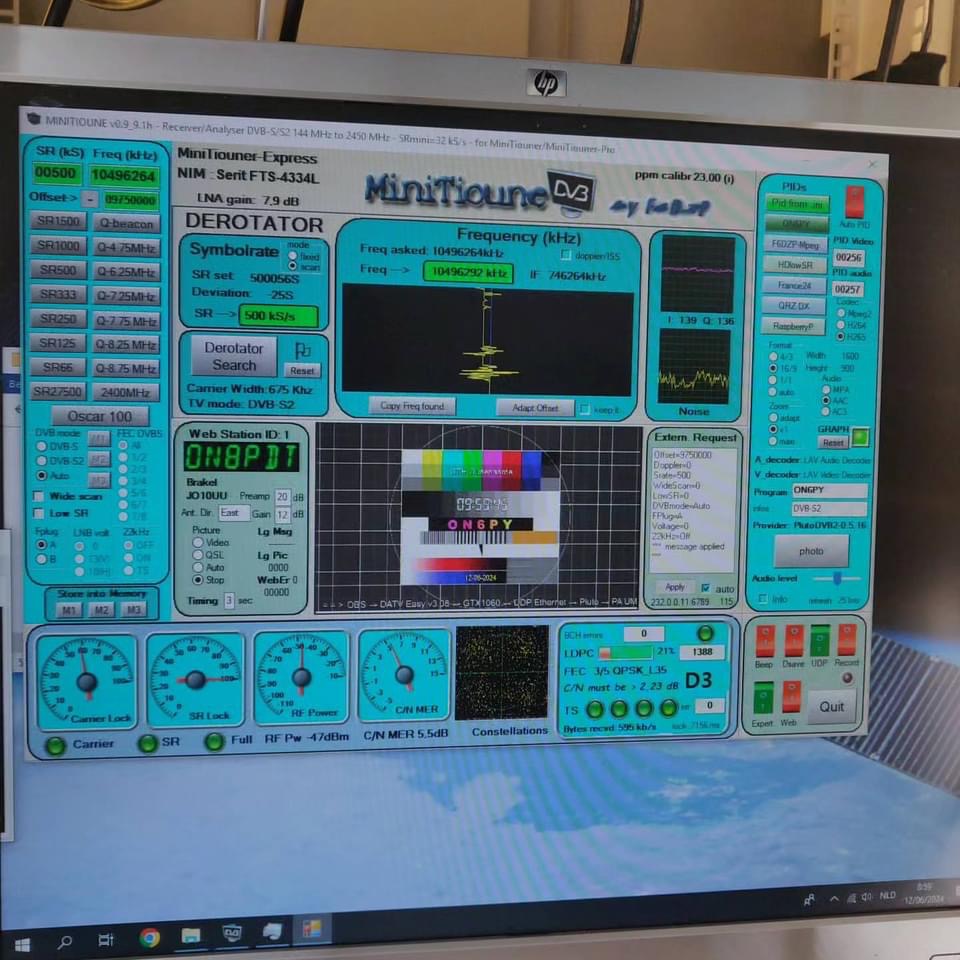Click the Freq (kHz) input field

click(x=123, y=176)
